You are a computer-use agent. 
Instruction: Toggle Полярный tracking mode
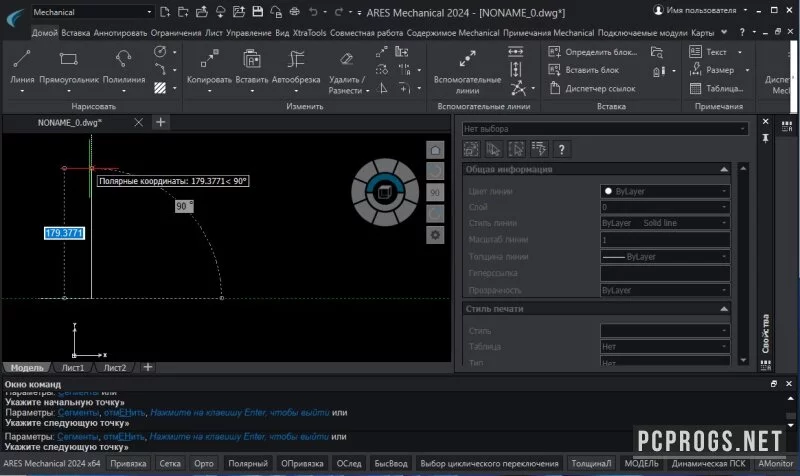248,463
